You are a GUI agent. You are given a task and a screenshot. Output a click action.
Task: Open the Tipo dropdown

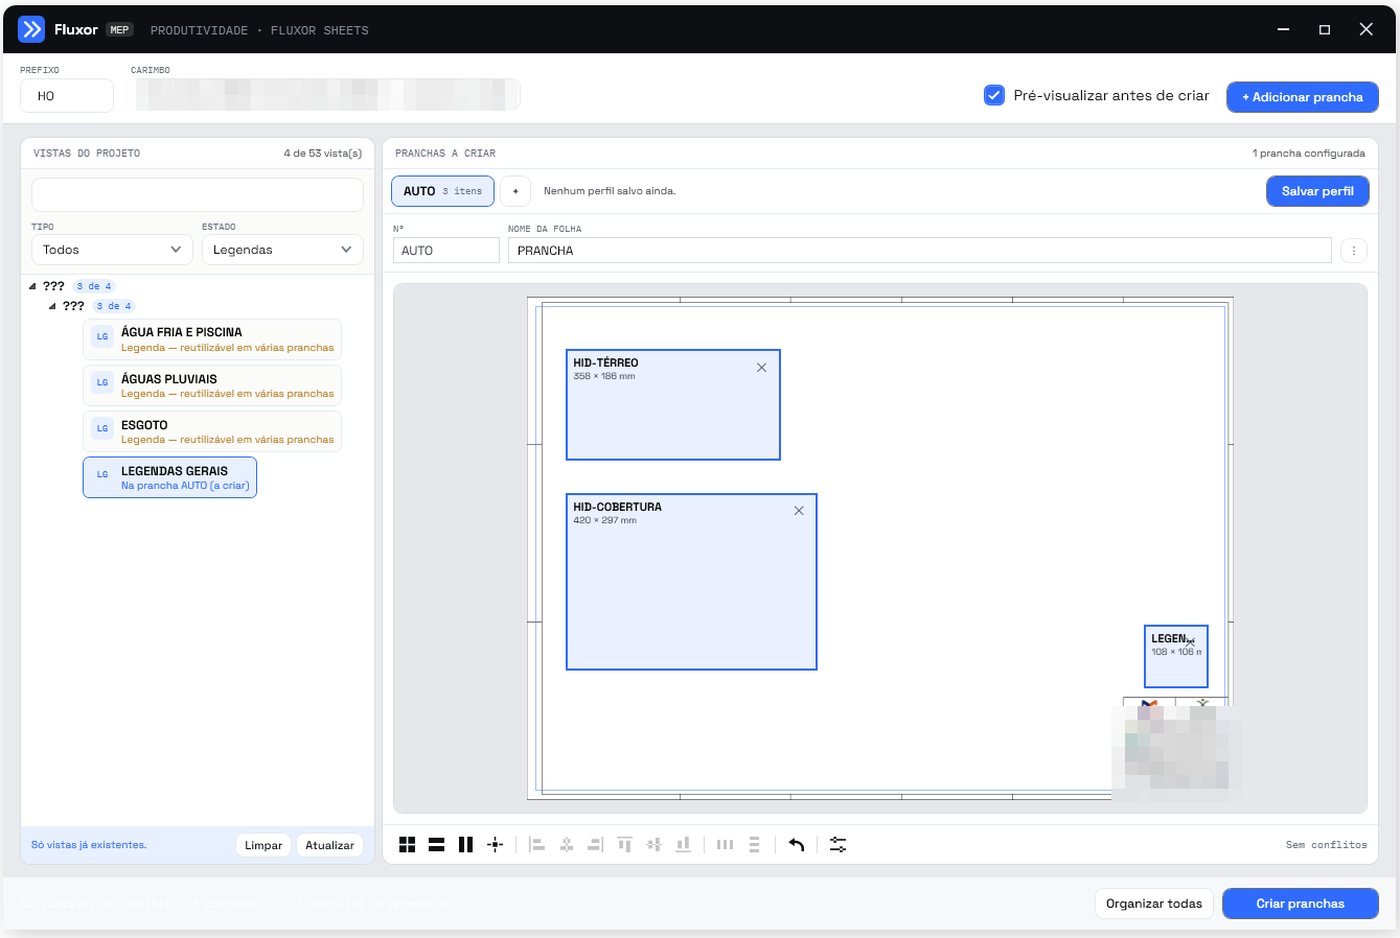112,250
